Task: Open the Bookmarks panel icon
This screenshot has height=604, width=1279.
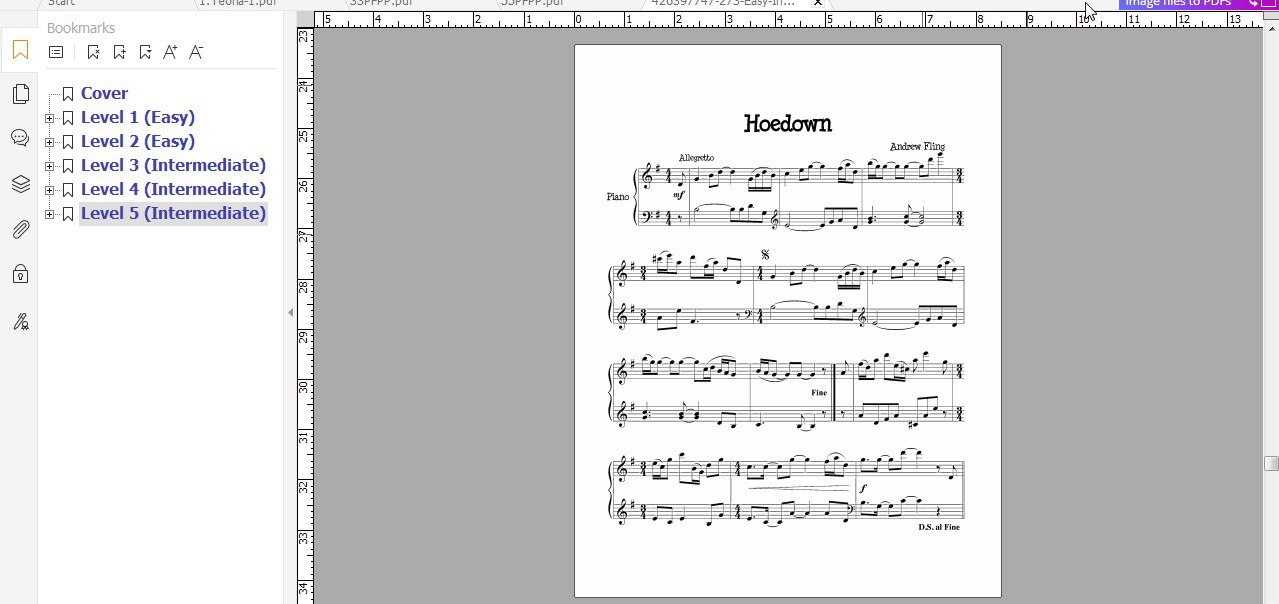Action: coord(20,50)
